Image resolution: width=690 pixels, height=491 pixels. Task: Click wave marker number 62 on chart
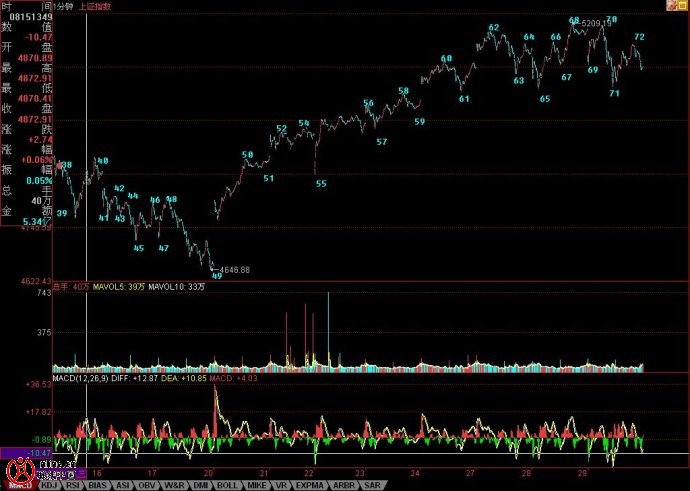click(494, 27)
